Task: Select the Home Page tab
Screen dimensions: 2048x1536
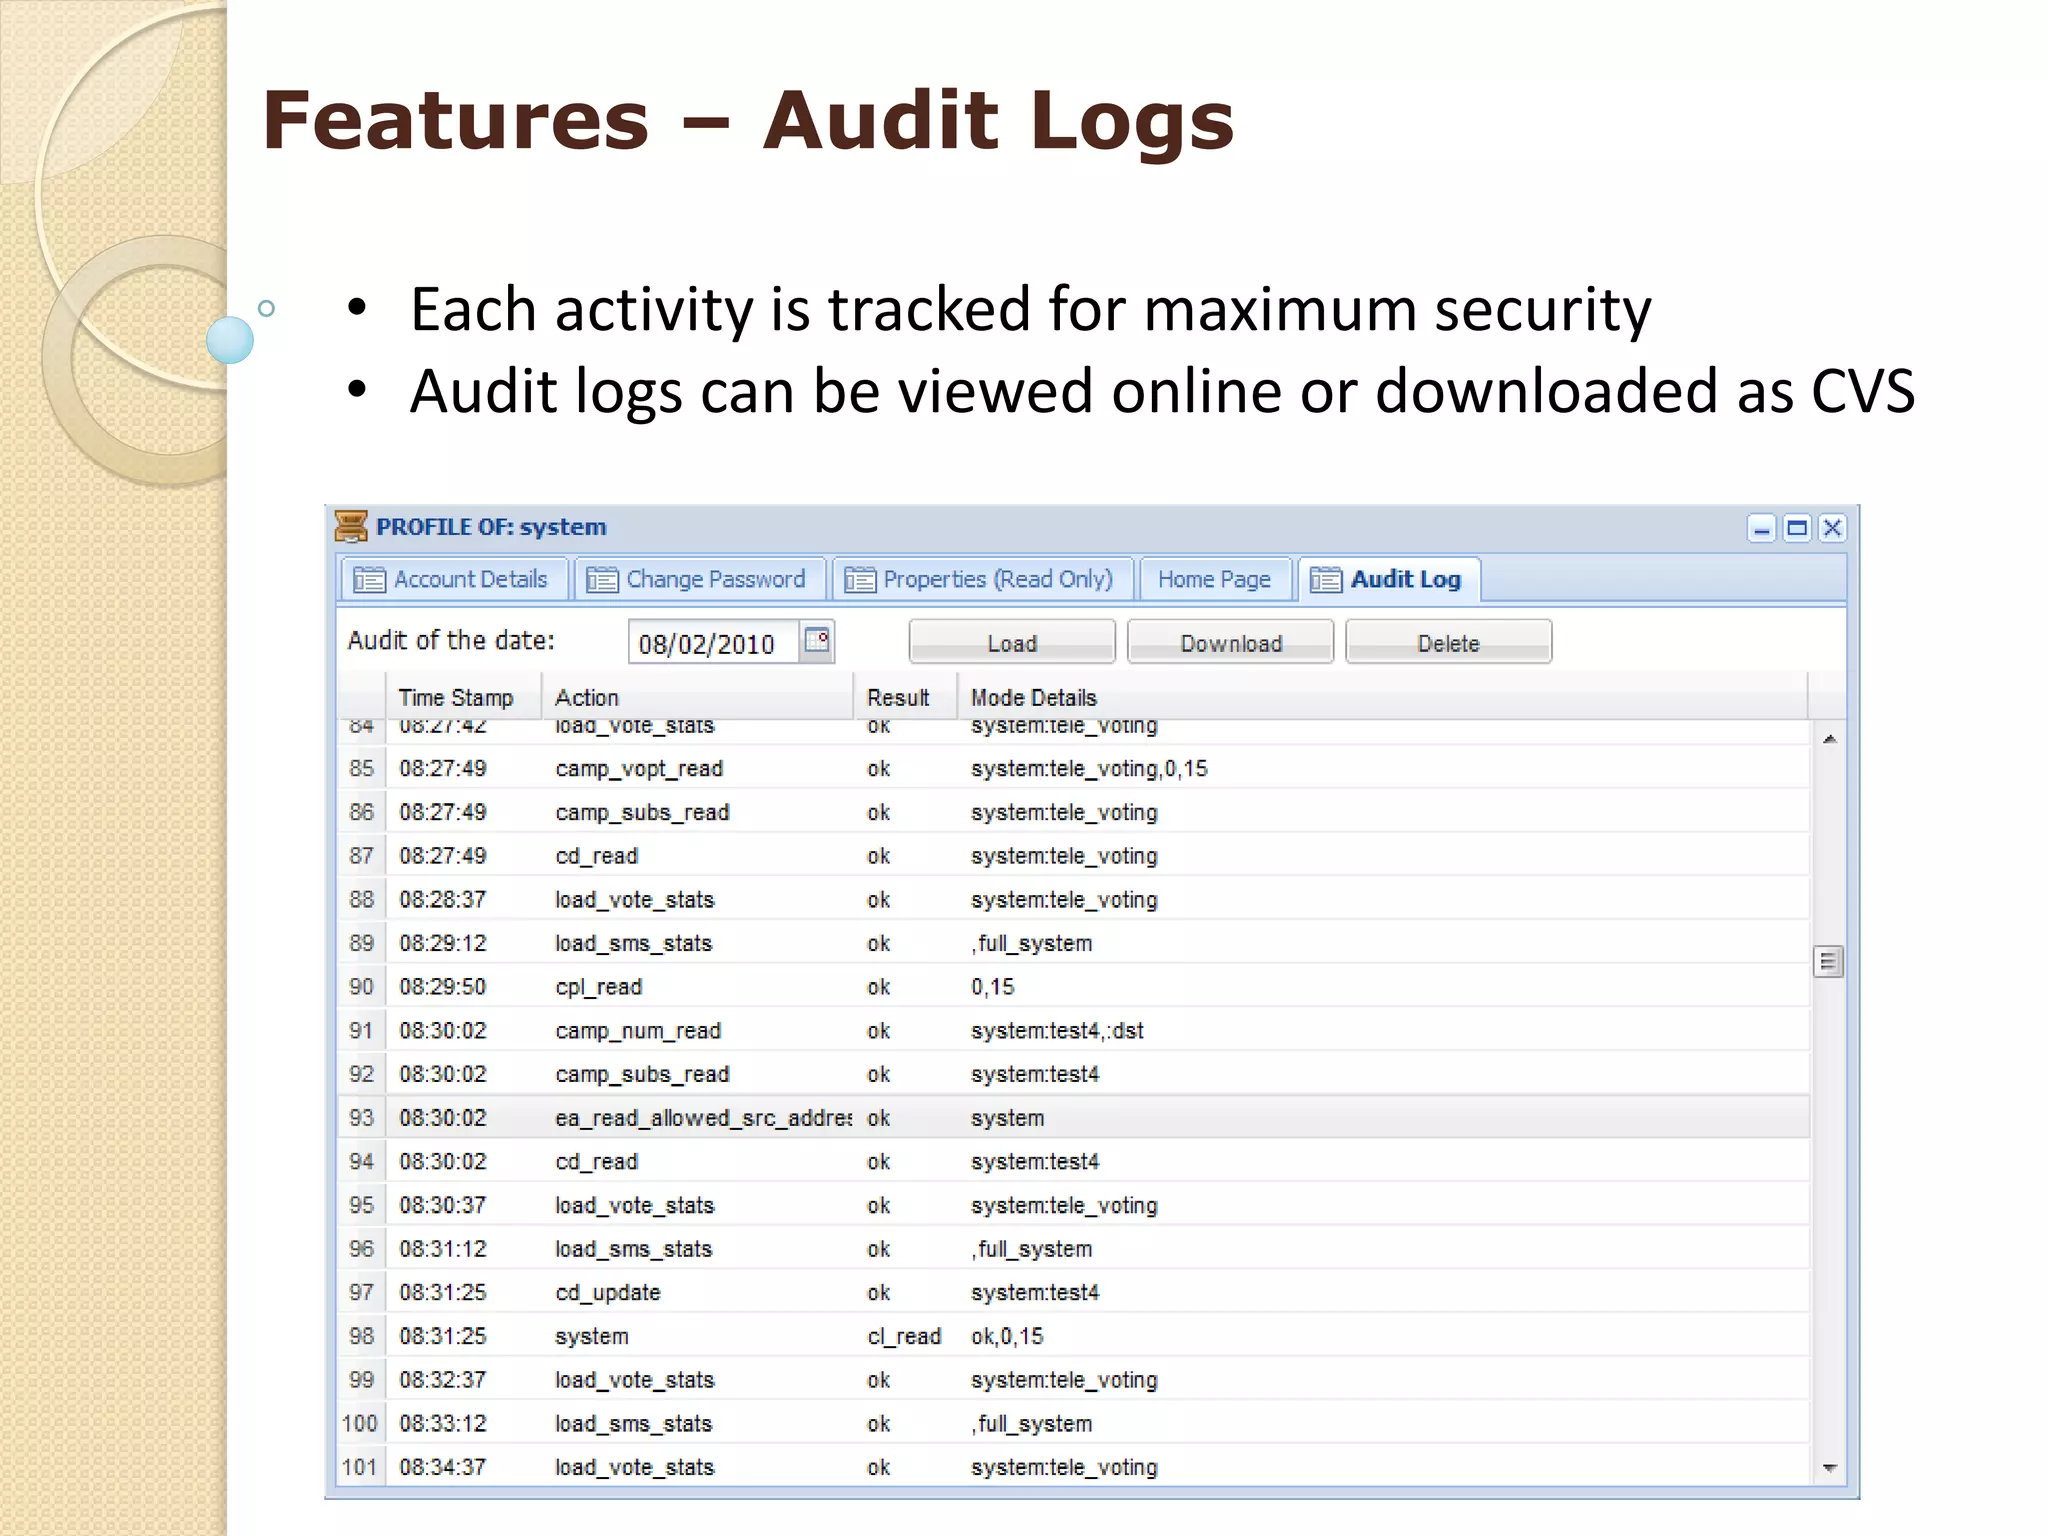Action: 1214,580
